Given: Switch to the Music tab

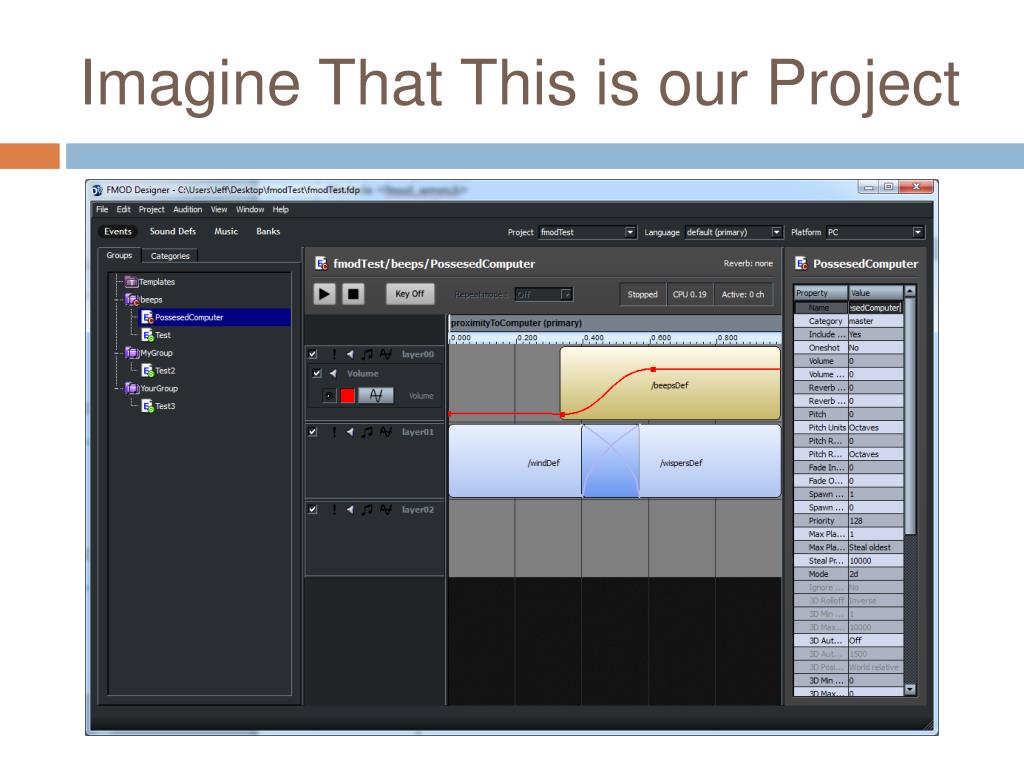Looking at the screenshot, I should [x=226, y=231].
